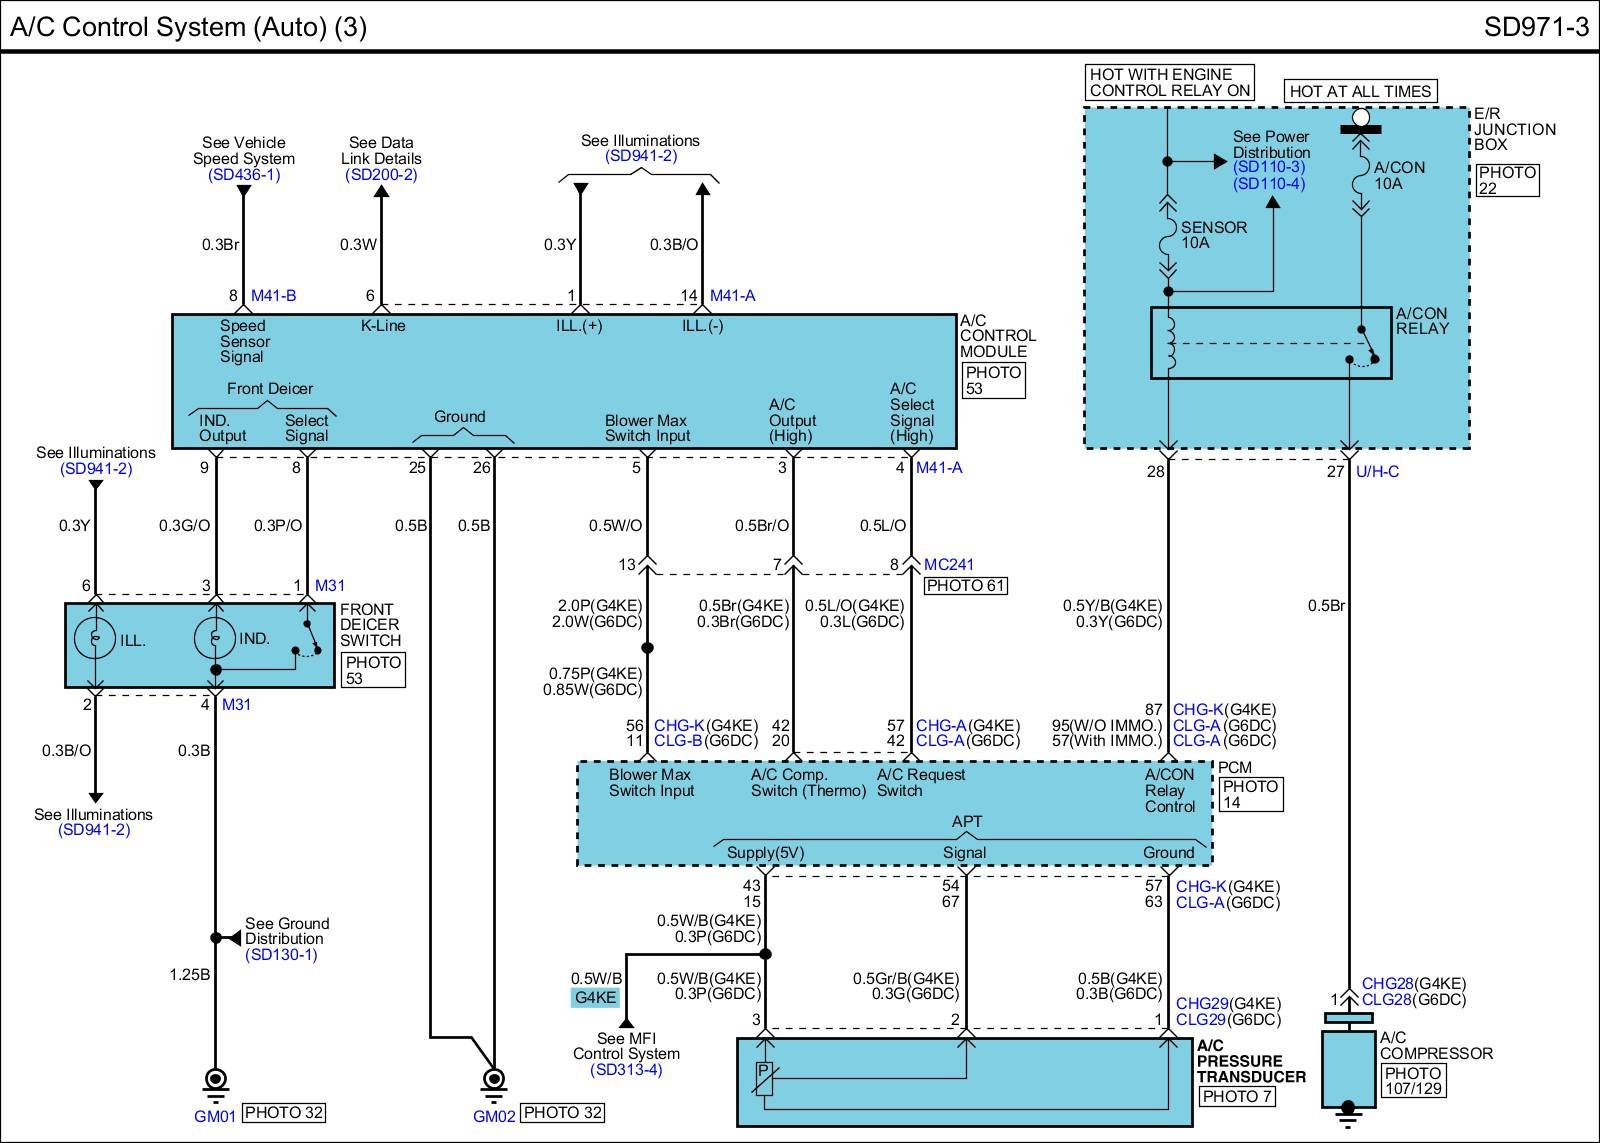Select the ILL. lamp symbol in deicer switch
The width and height of the screenshot is (1600, 1143).
96,637
